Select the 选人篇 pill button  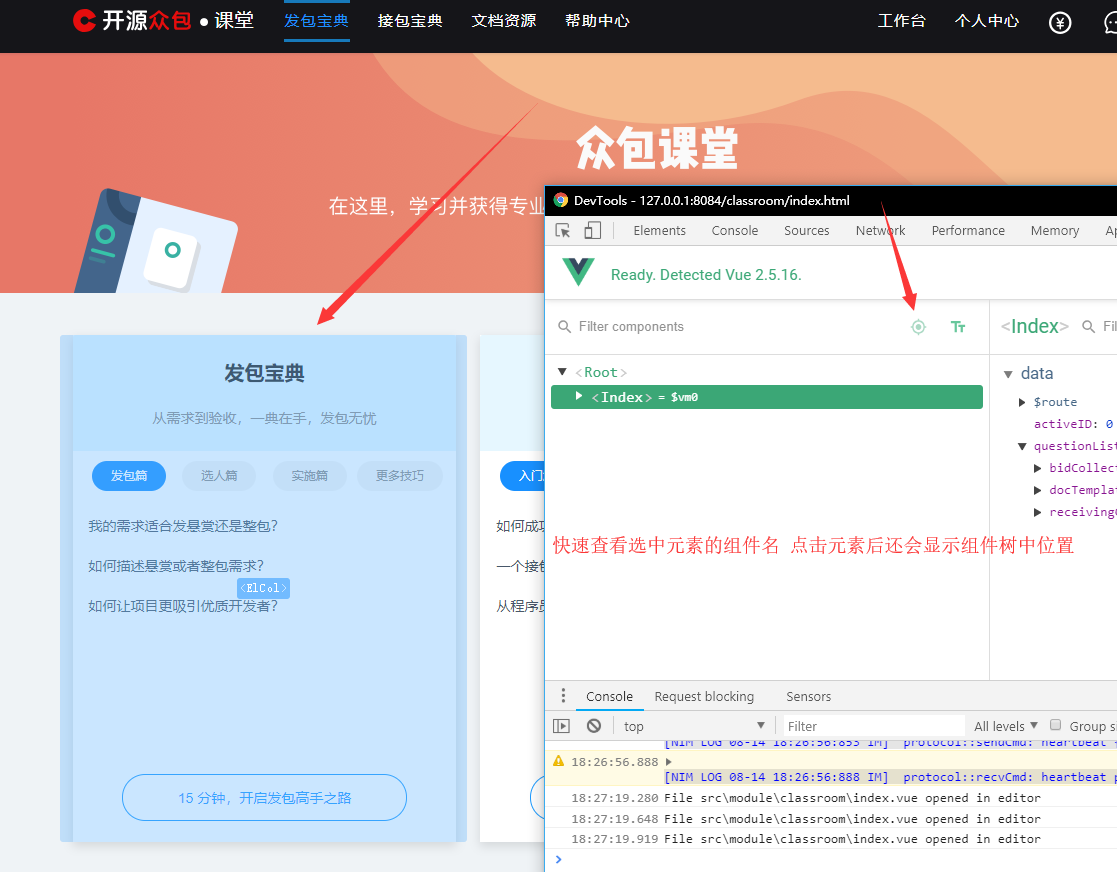coord(219,475)
